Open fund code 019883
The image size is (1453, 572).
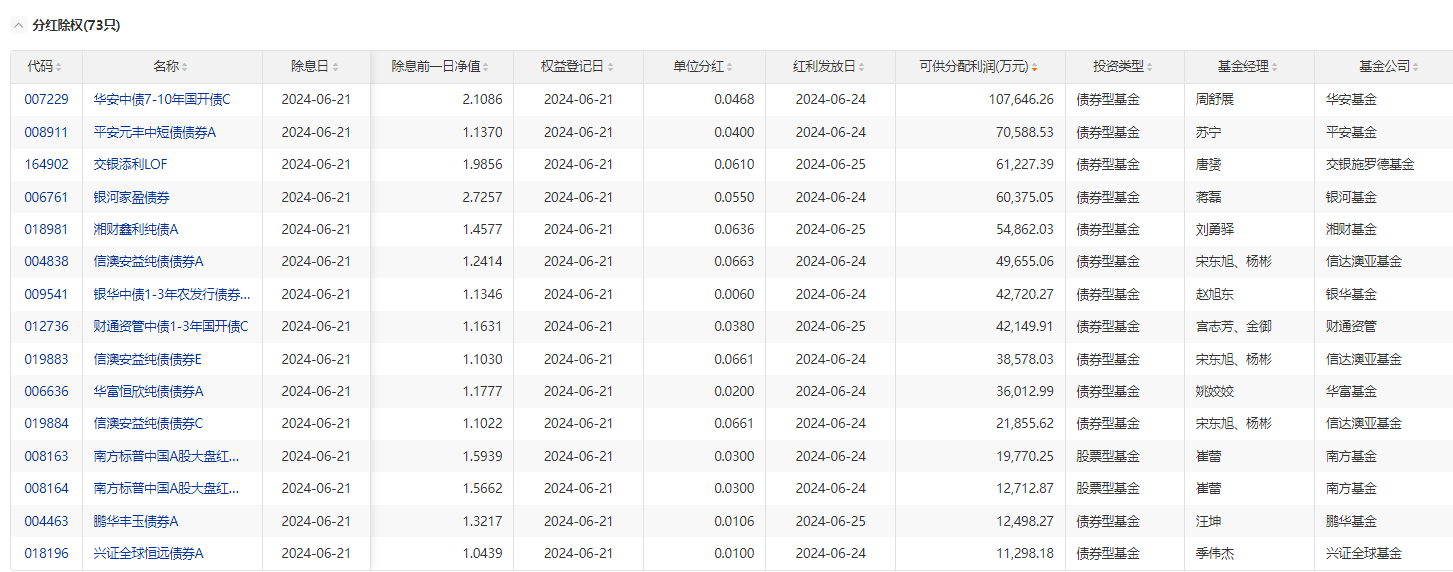[x=46, y=359]
